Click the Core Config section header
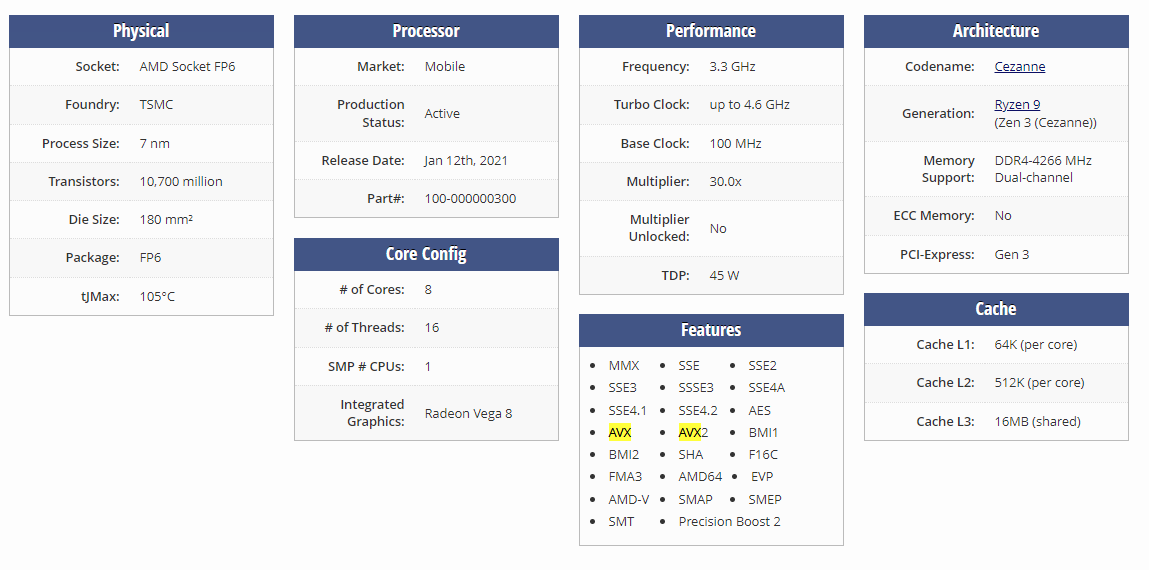1149x570 pixels. coord(426,254)
